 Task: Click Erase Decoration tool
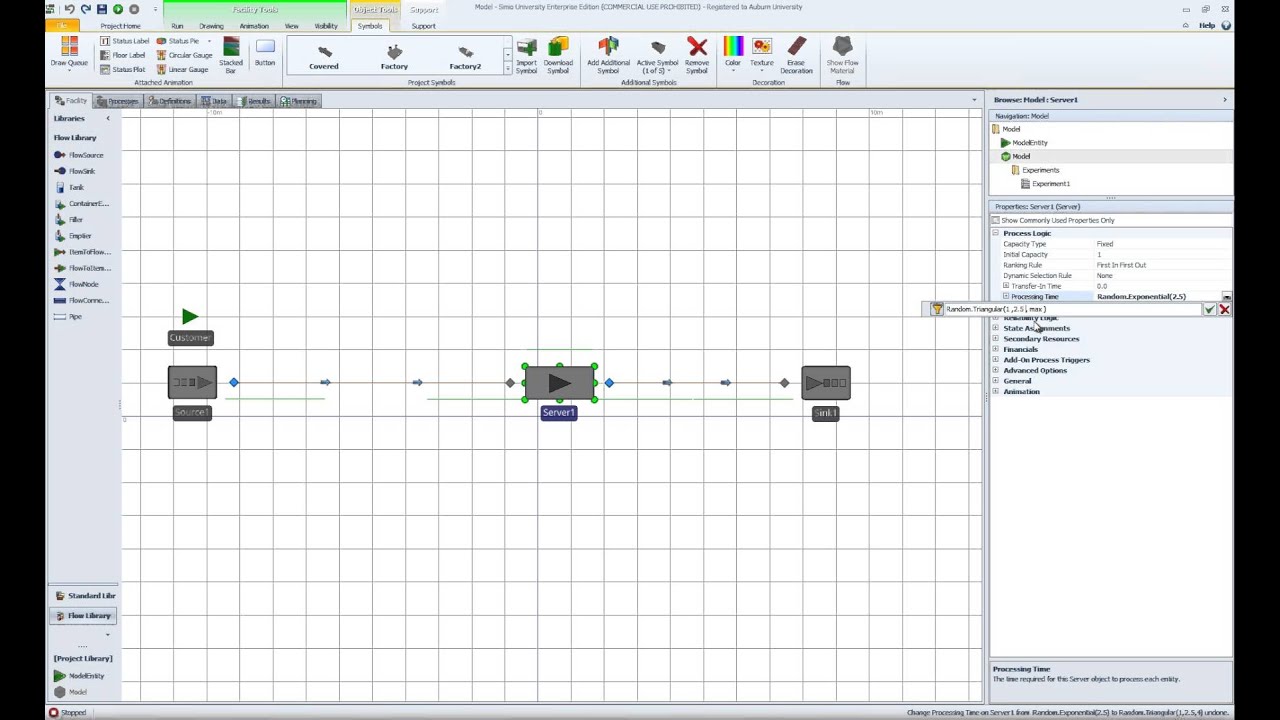[796, 56]
